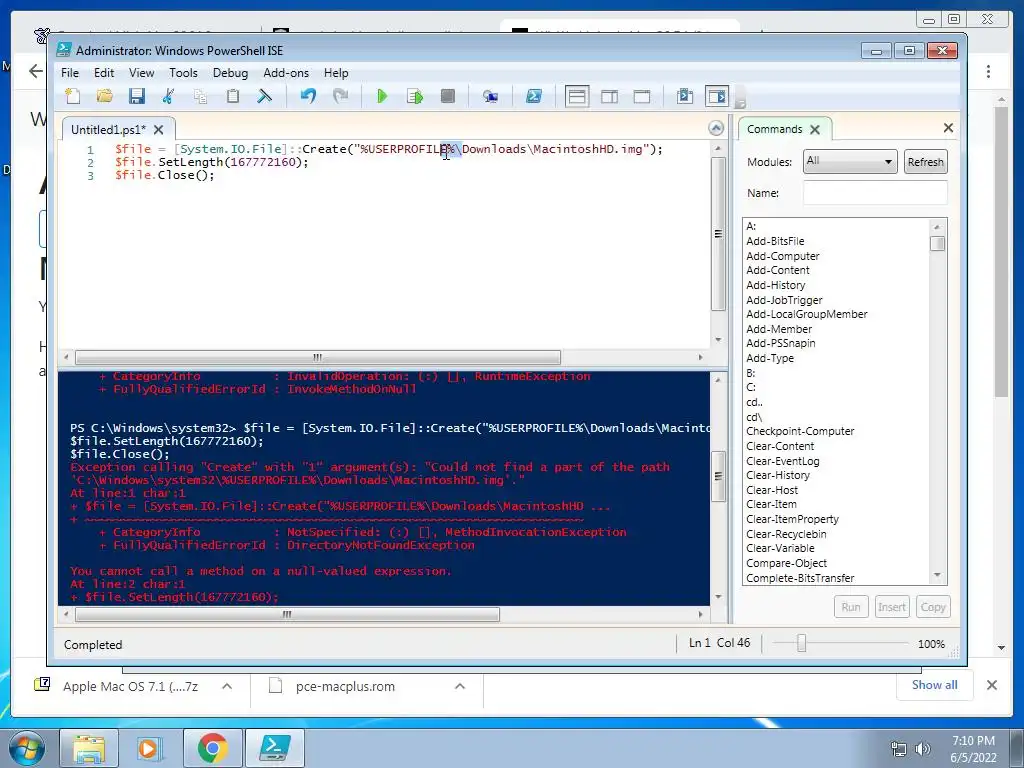Click the script pane horizontal scrollbar
The image size is (1024, 768).
318,357
